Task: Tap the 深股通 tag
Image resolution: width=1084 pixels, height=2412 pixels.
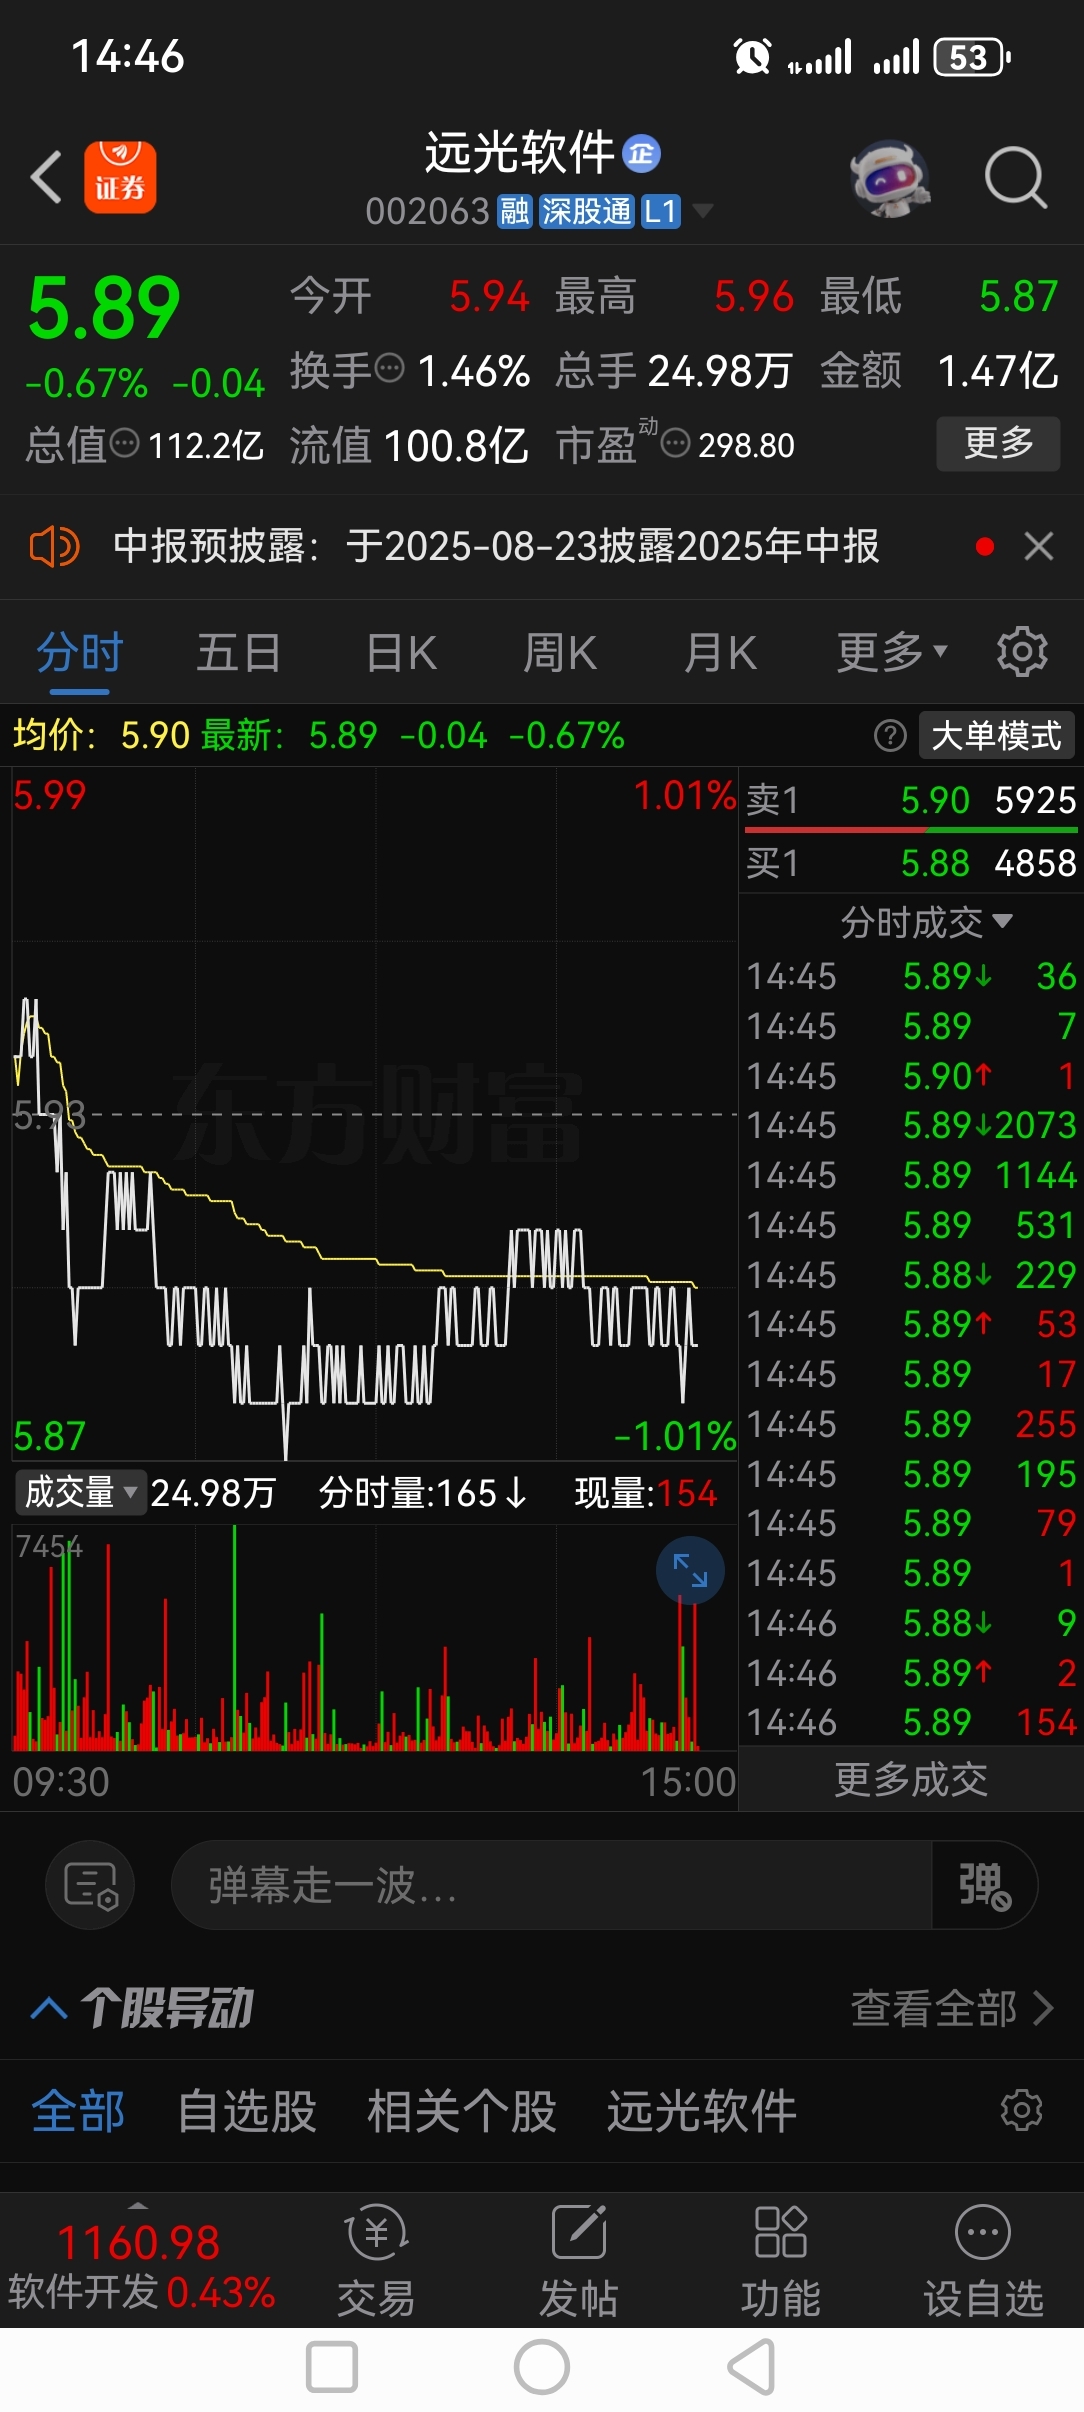Action: pyautogui.click(x=587, y=211)
